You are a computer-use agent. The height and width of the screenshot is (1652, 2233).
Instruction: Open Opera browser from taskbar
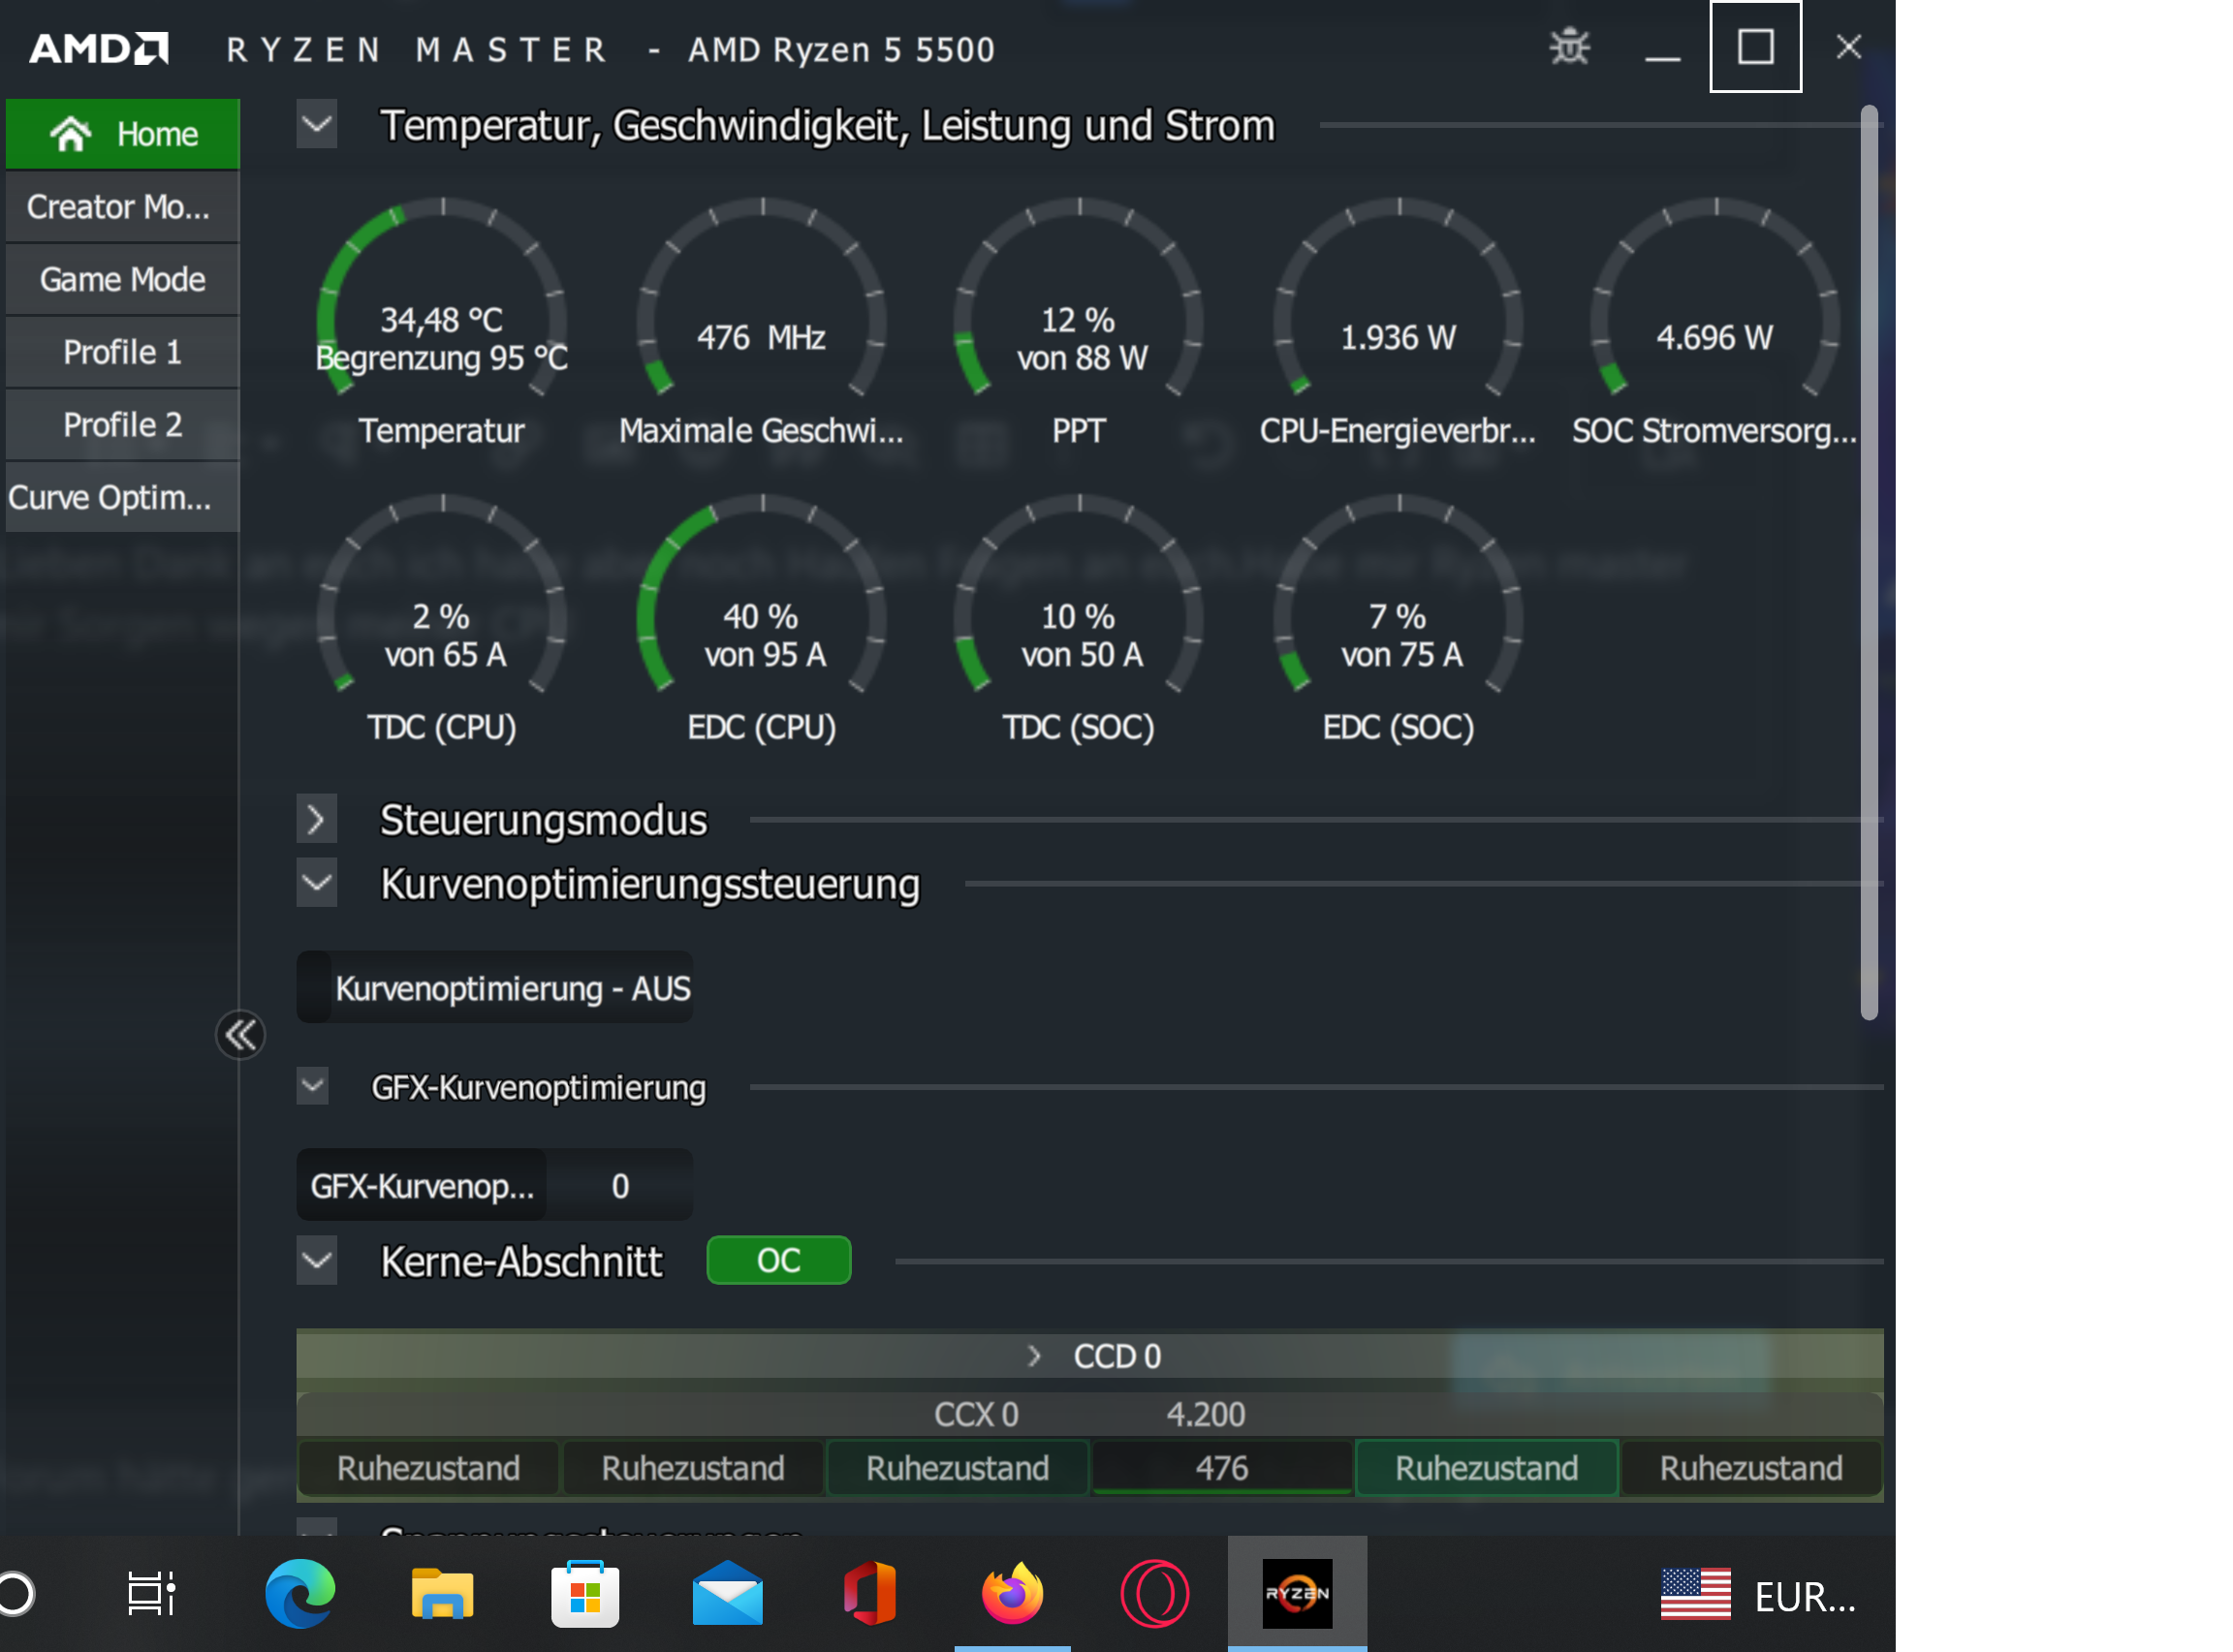click(1154, 1593)
